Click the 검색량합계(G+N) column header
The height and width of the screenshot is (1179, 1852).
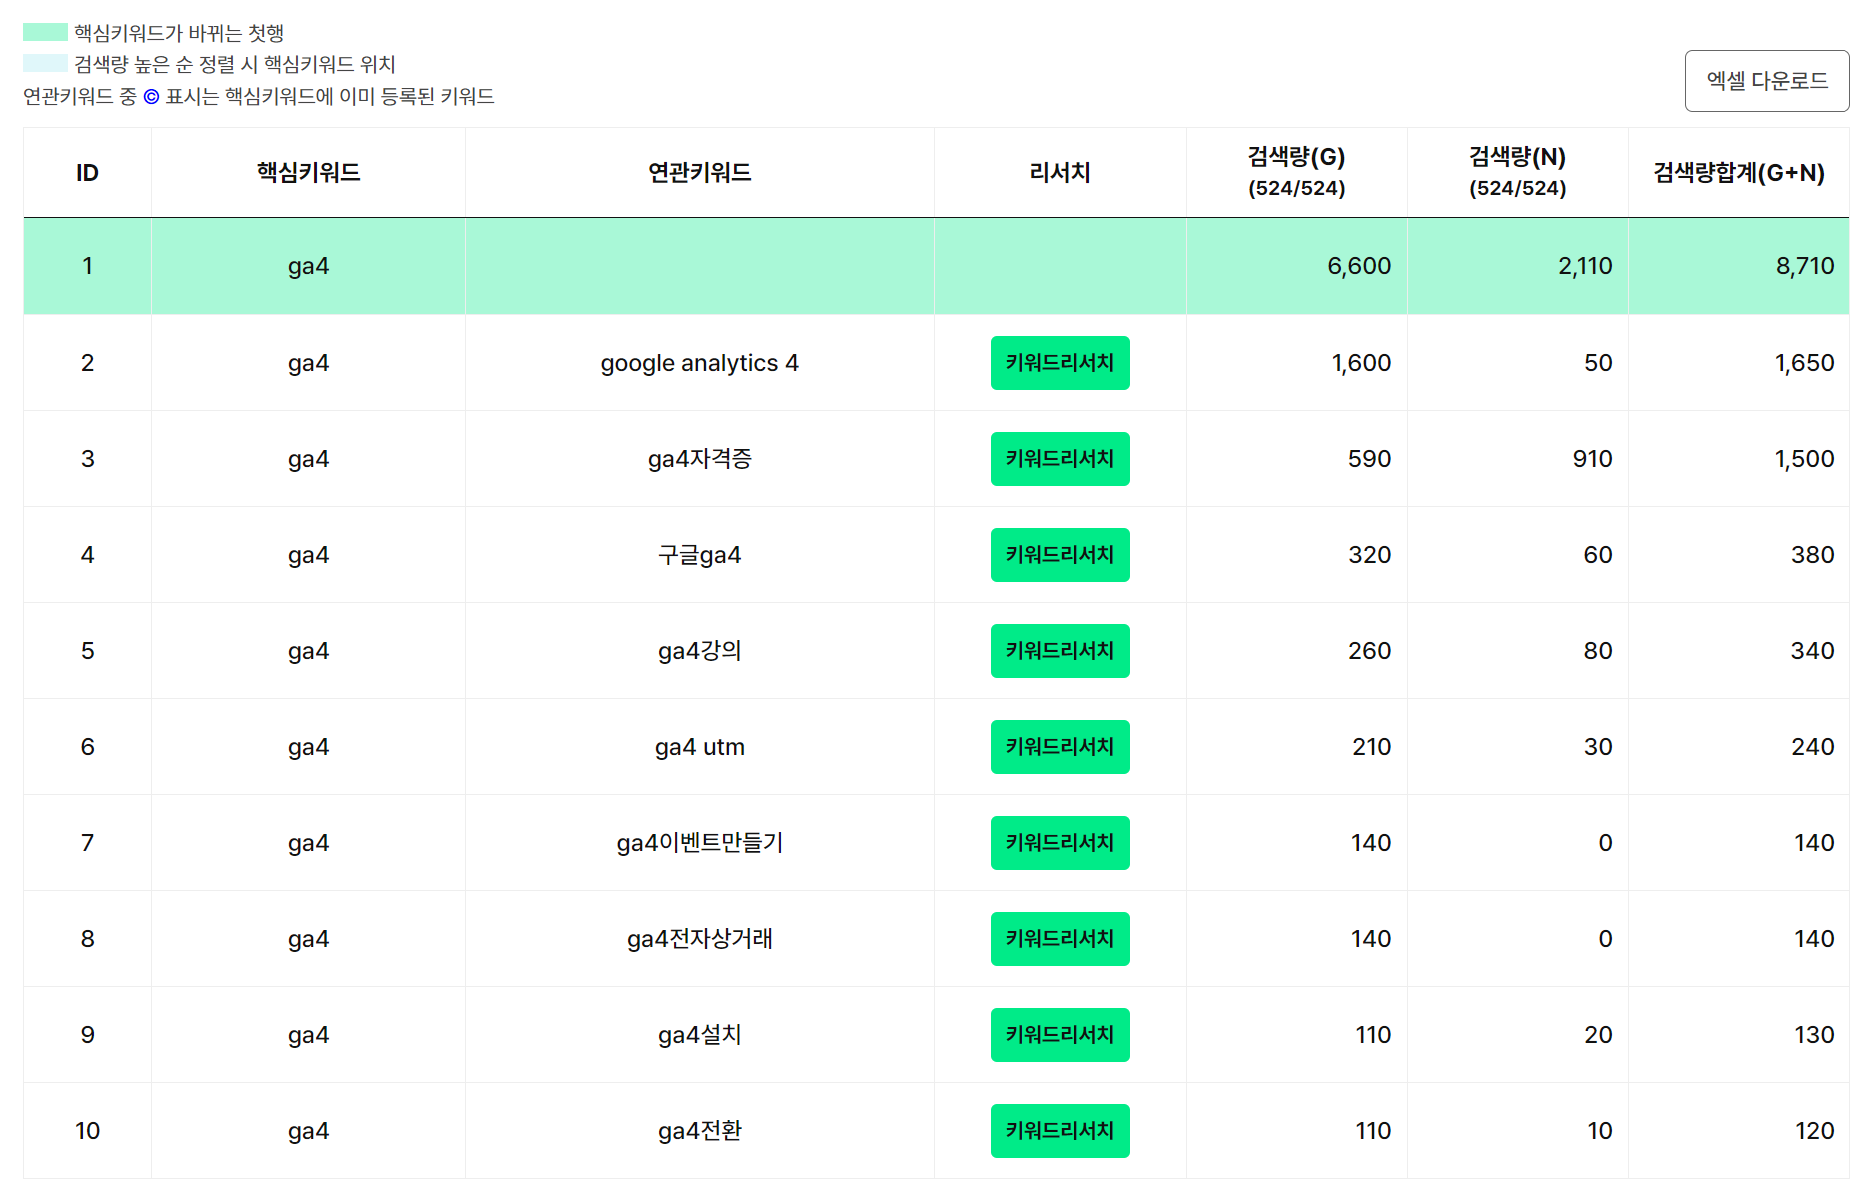[x=1738, y=173]
